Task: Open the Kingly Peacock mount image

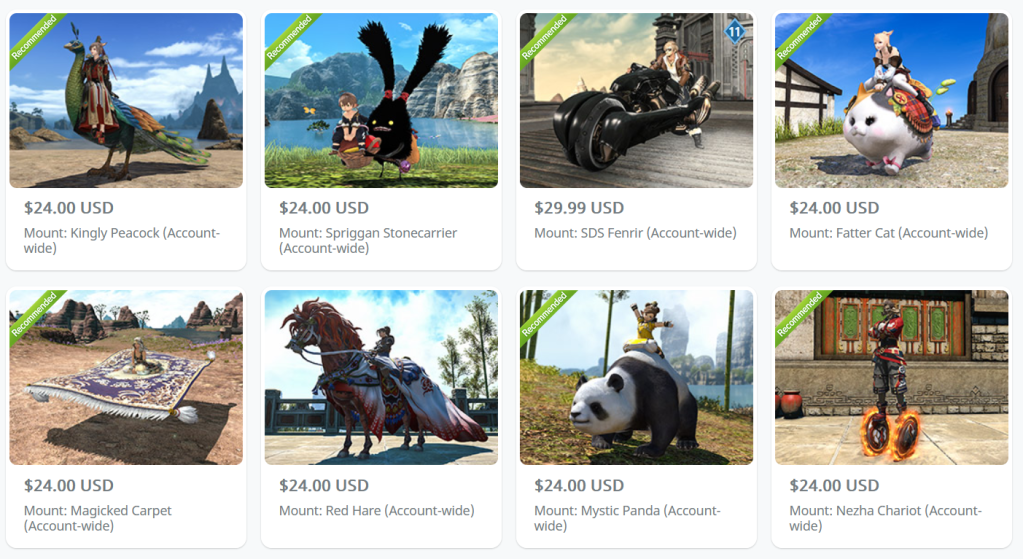Action: (126, 100)
